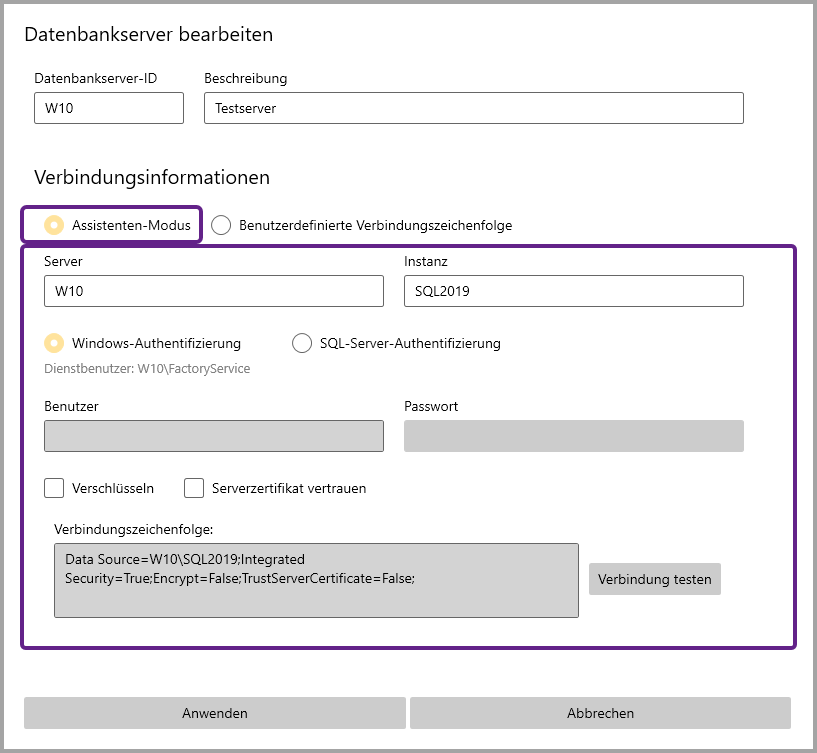Tick the Serverzertifikat vertrauen checkbox
The image size is (817, 753).
coord(195,489)
